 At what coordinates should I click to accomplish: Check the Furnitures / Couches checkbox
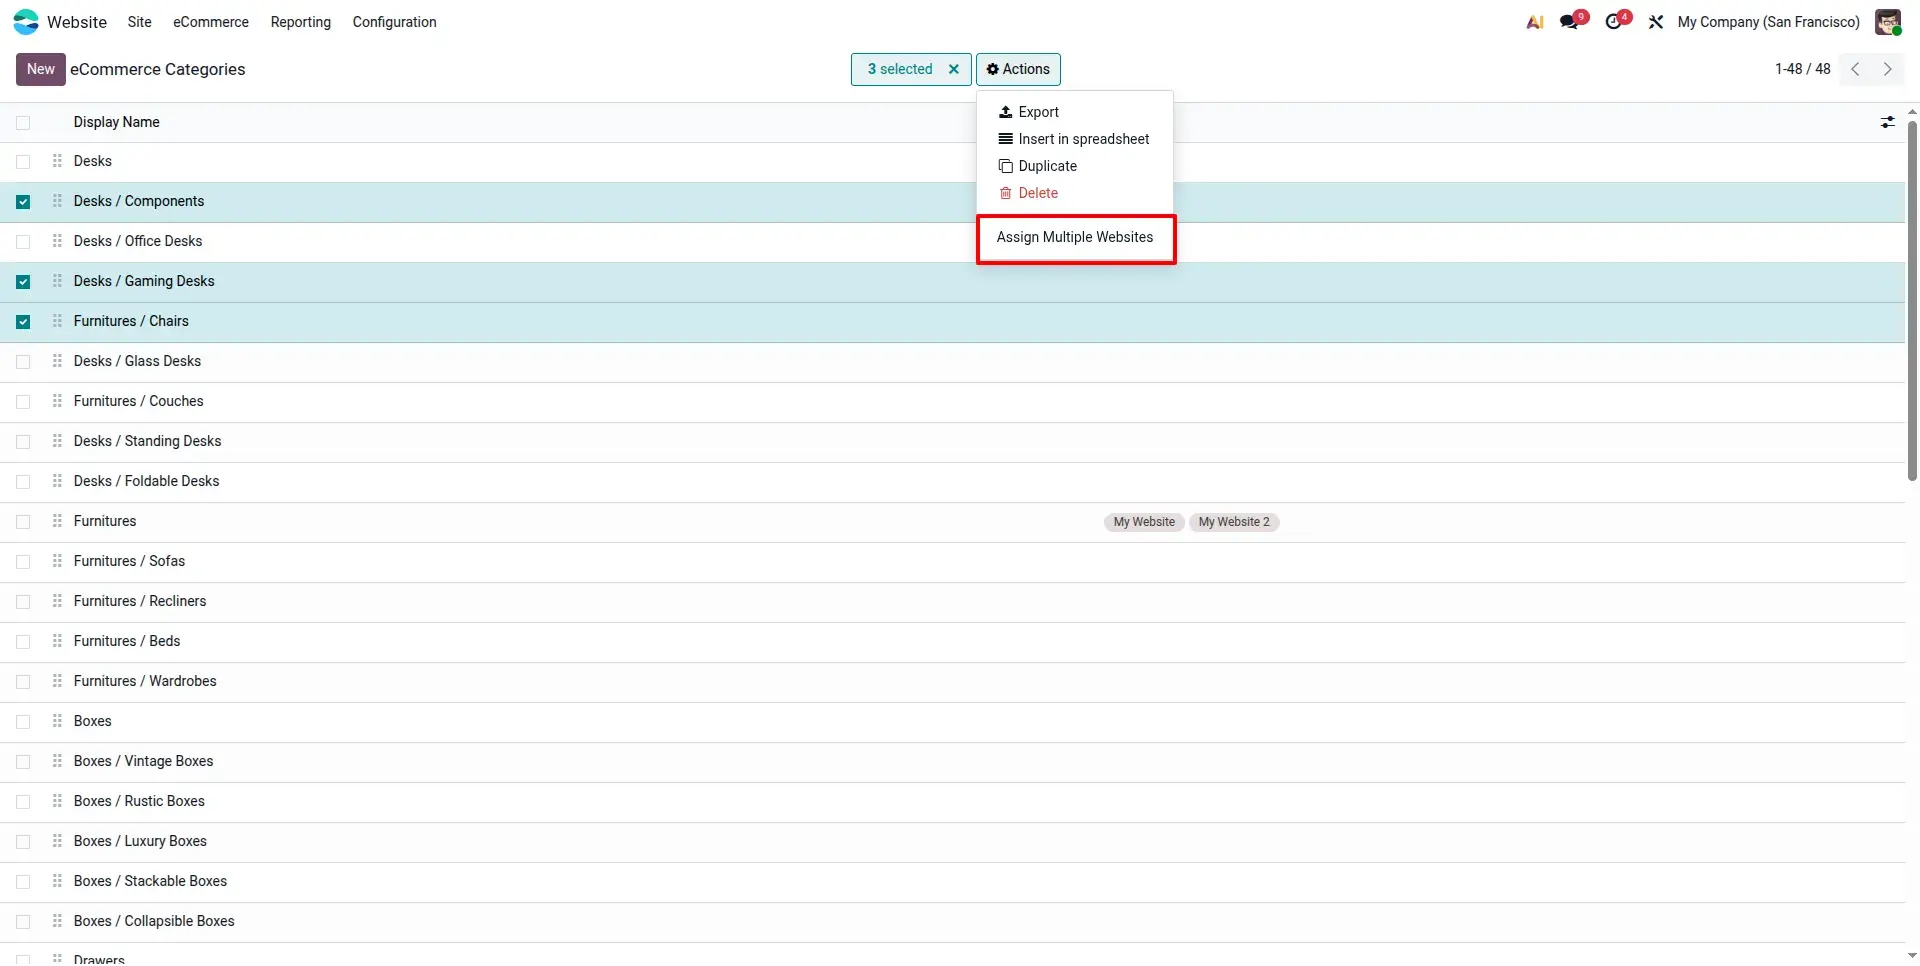[x=23, y=402]
